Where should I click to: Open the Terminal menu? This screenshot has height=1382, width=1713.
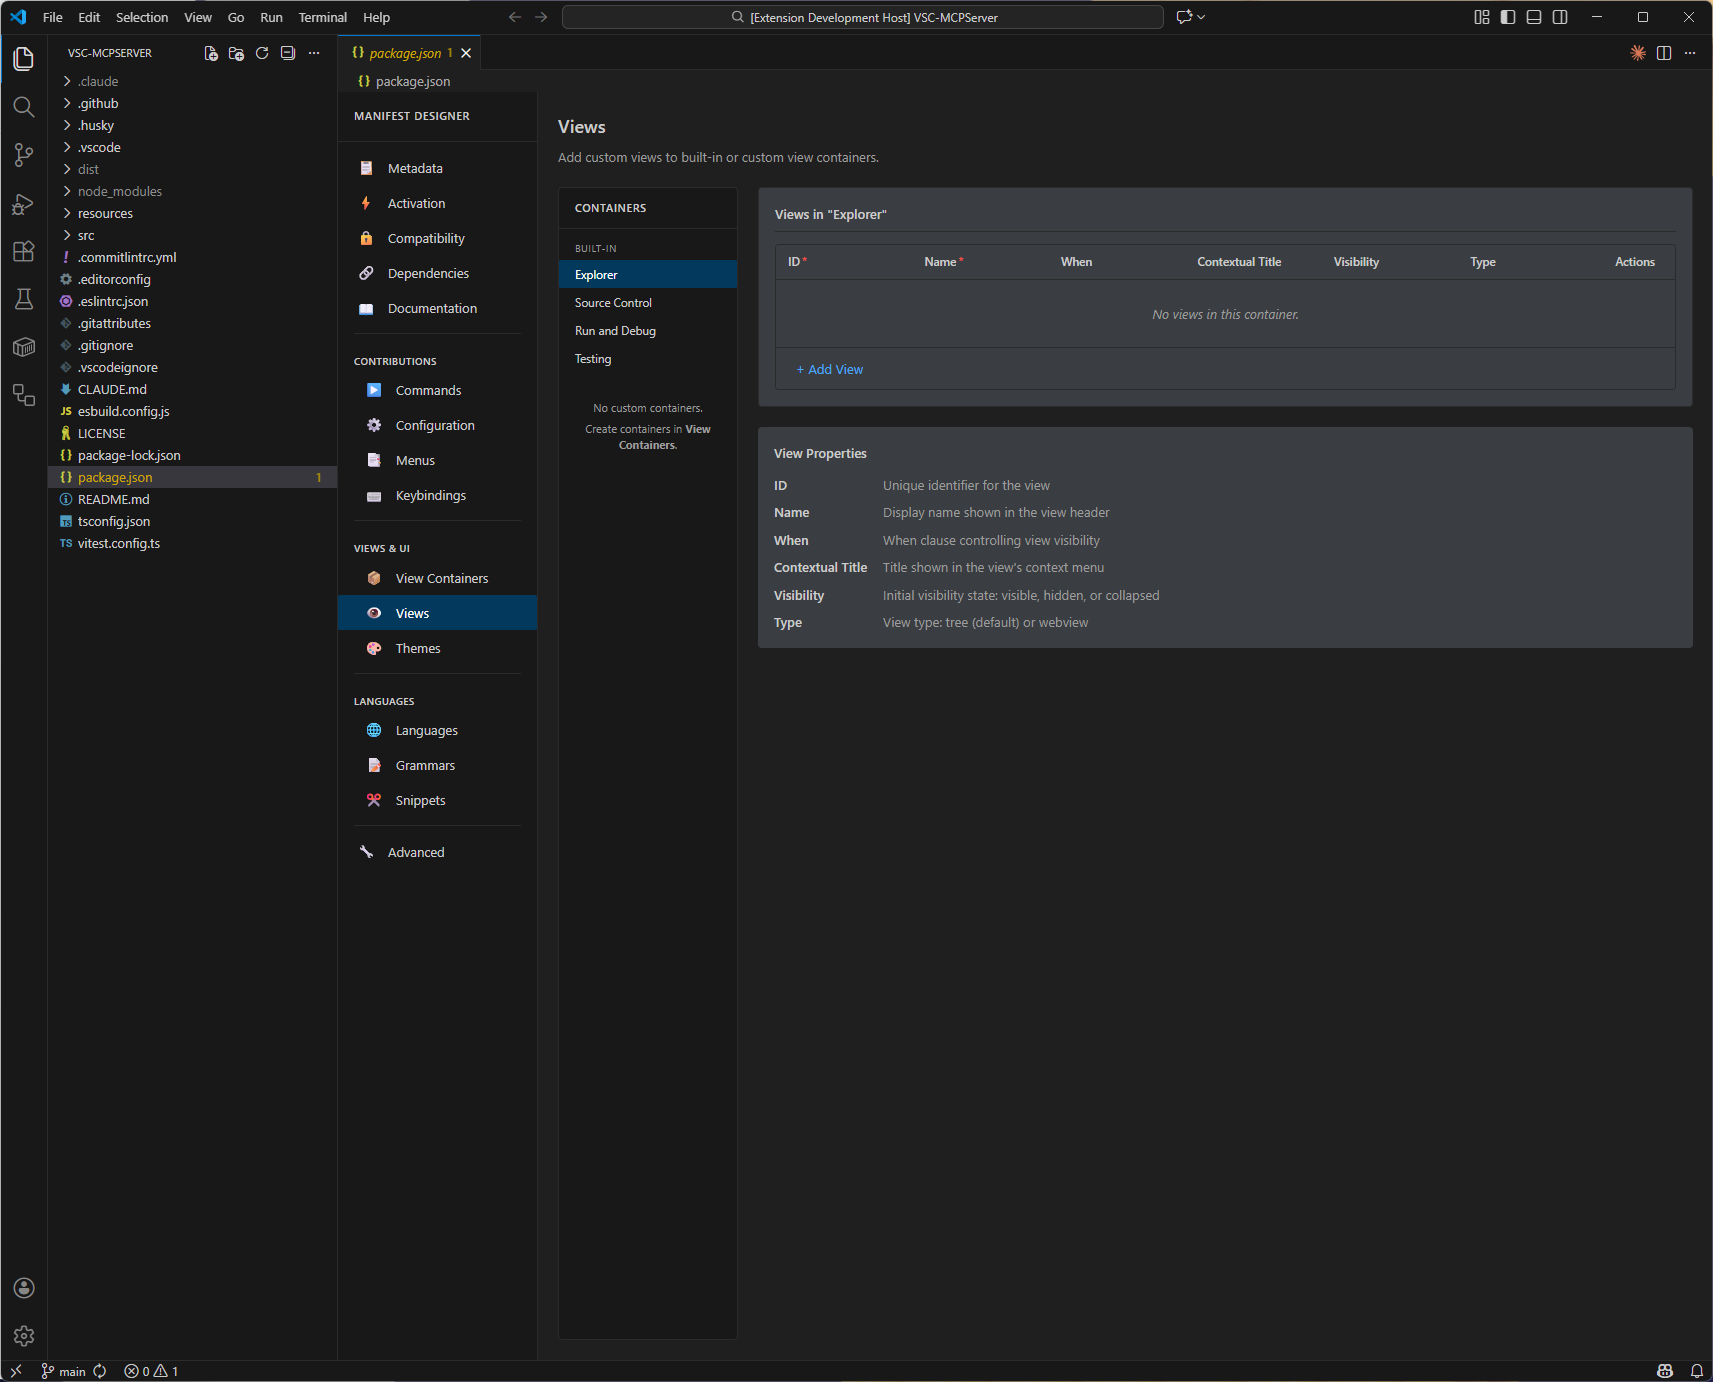click(322, 17)
